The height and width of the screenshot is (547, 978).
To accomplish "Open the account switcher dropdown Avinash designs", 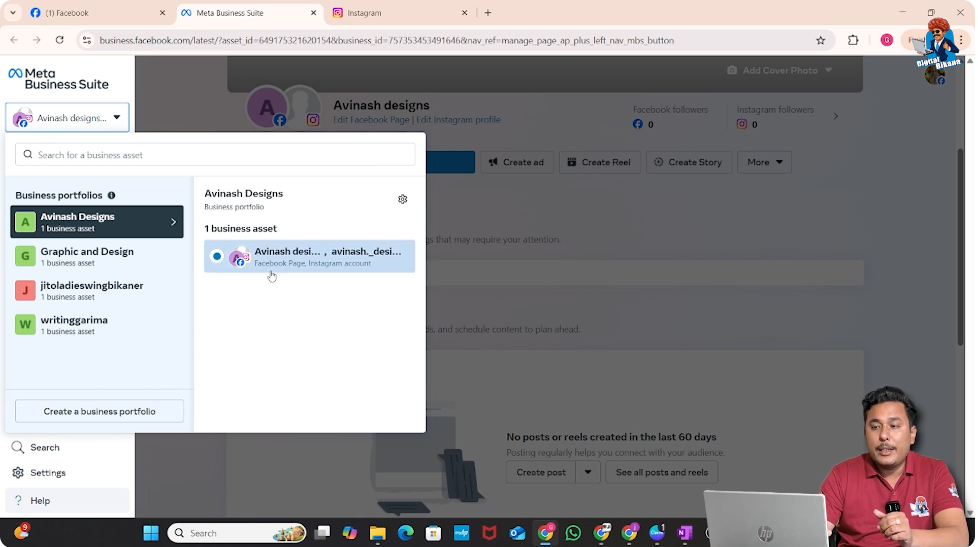I will coord(67,117).
